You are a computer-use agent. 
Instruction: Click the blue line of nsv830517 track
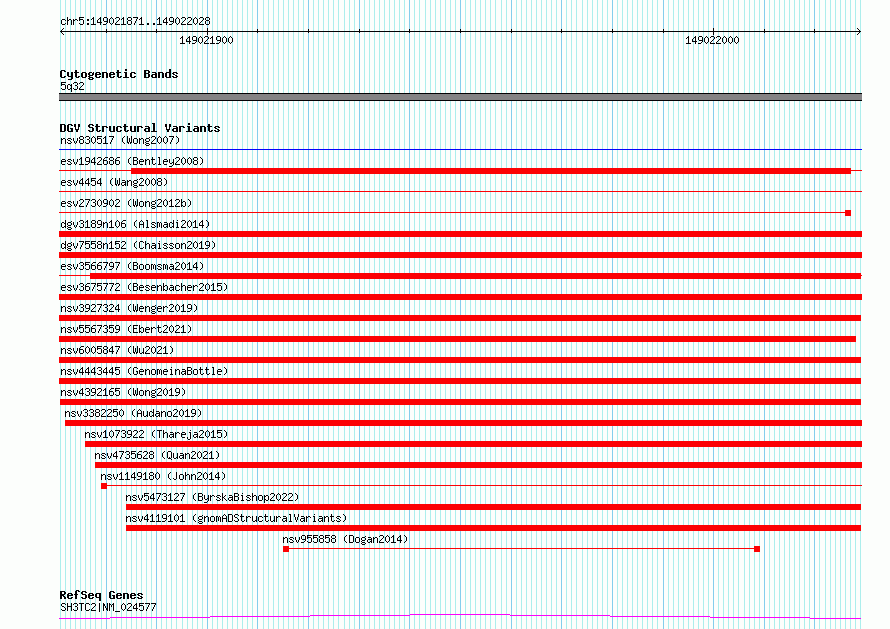[460, 150]
